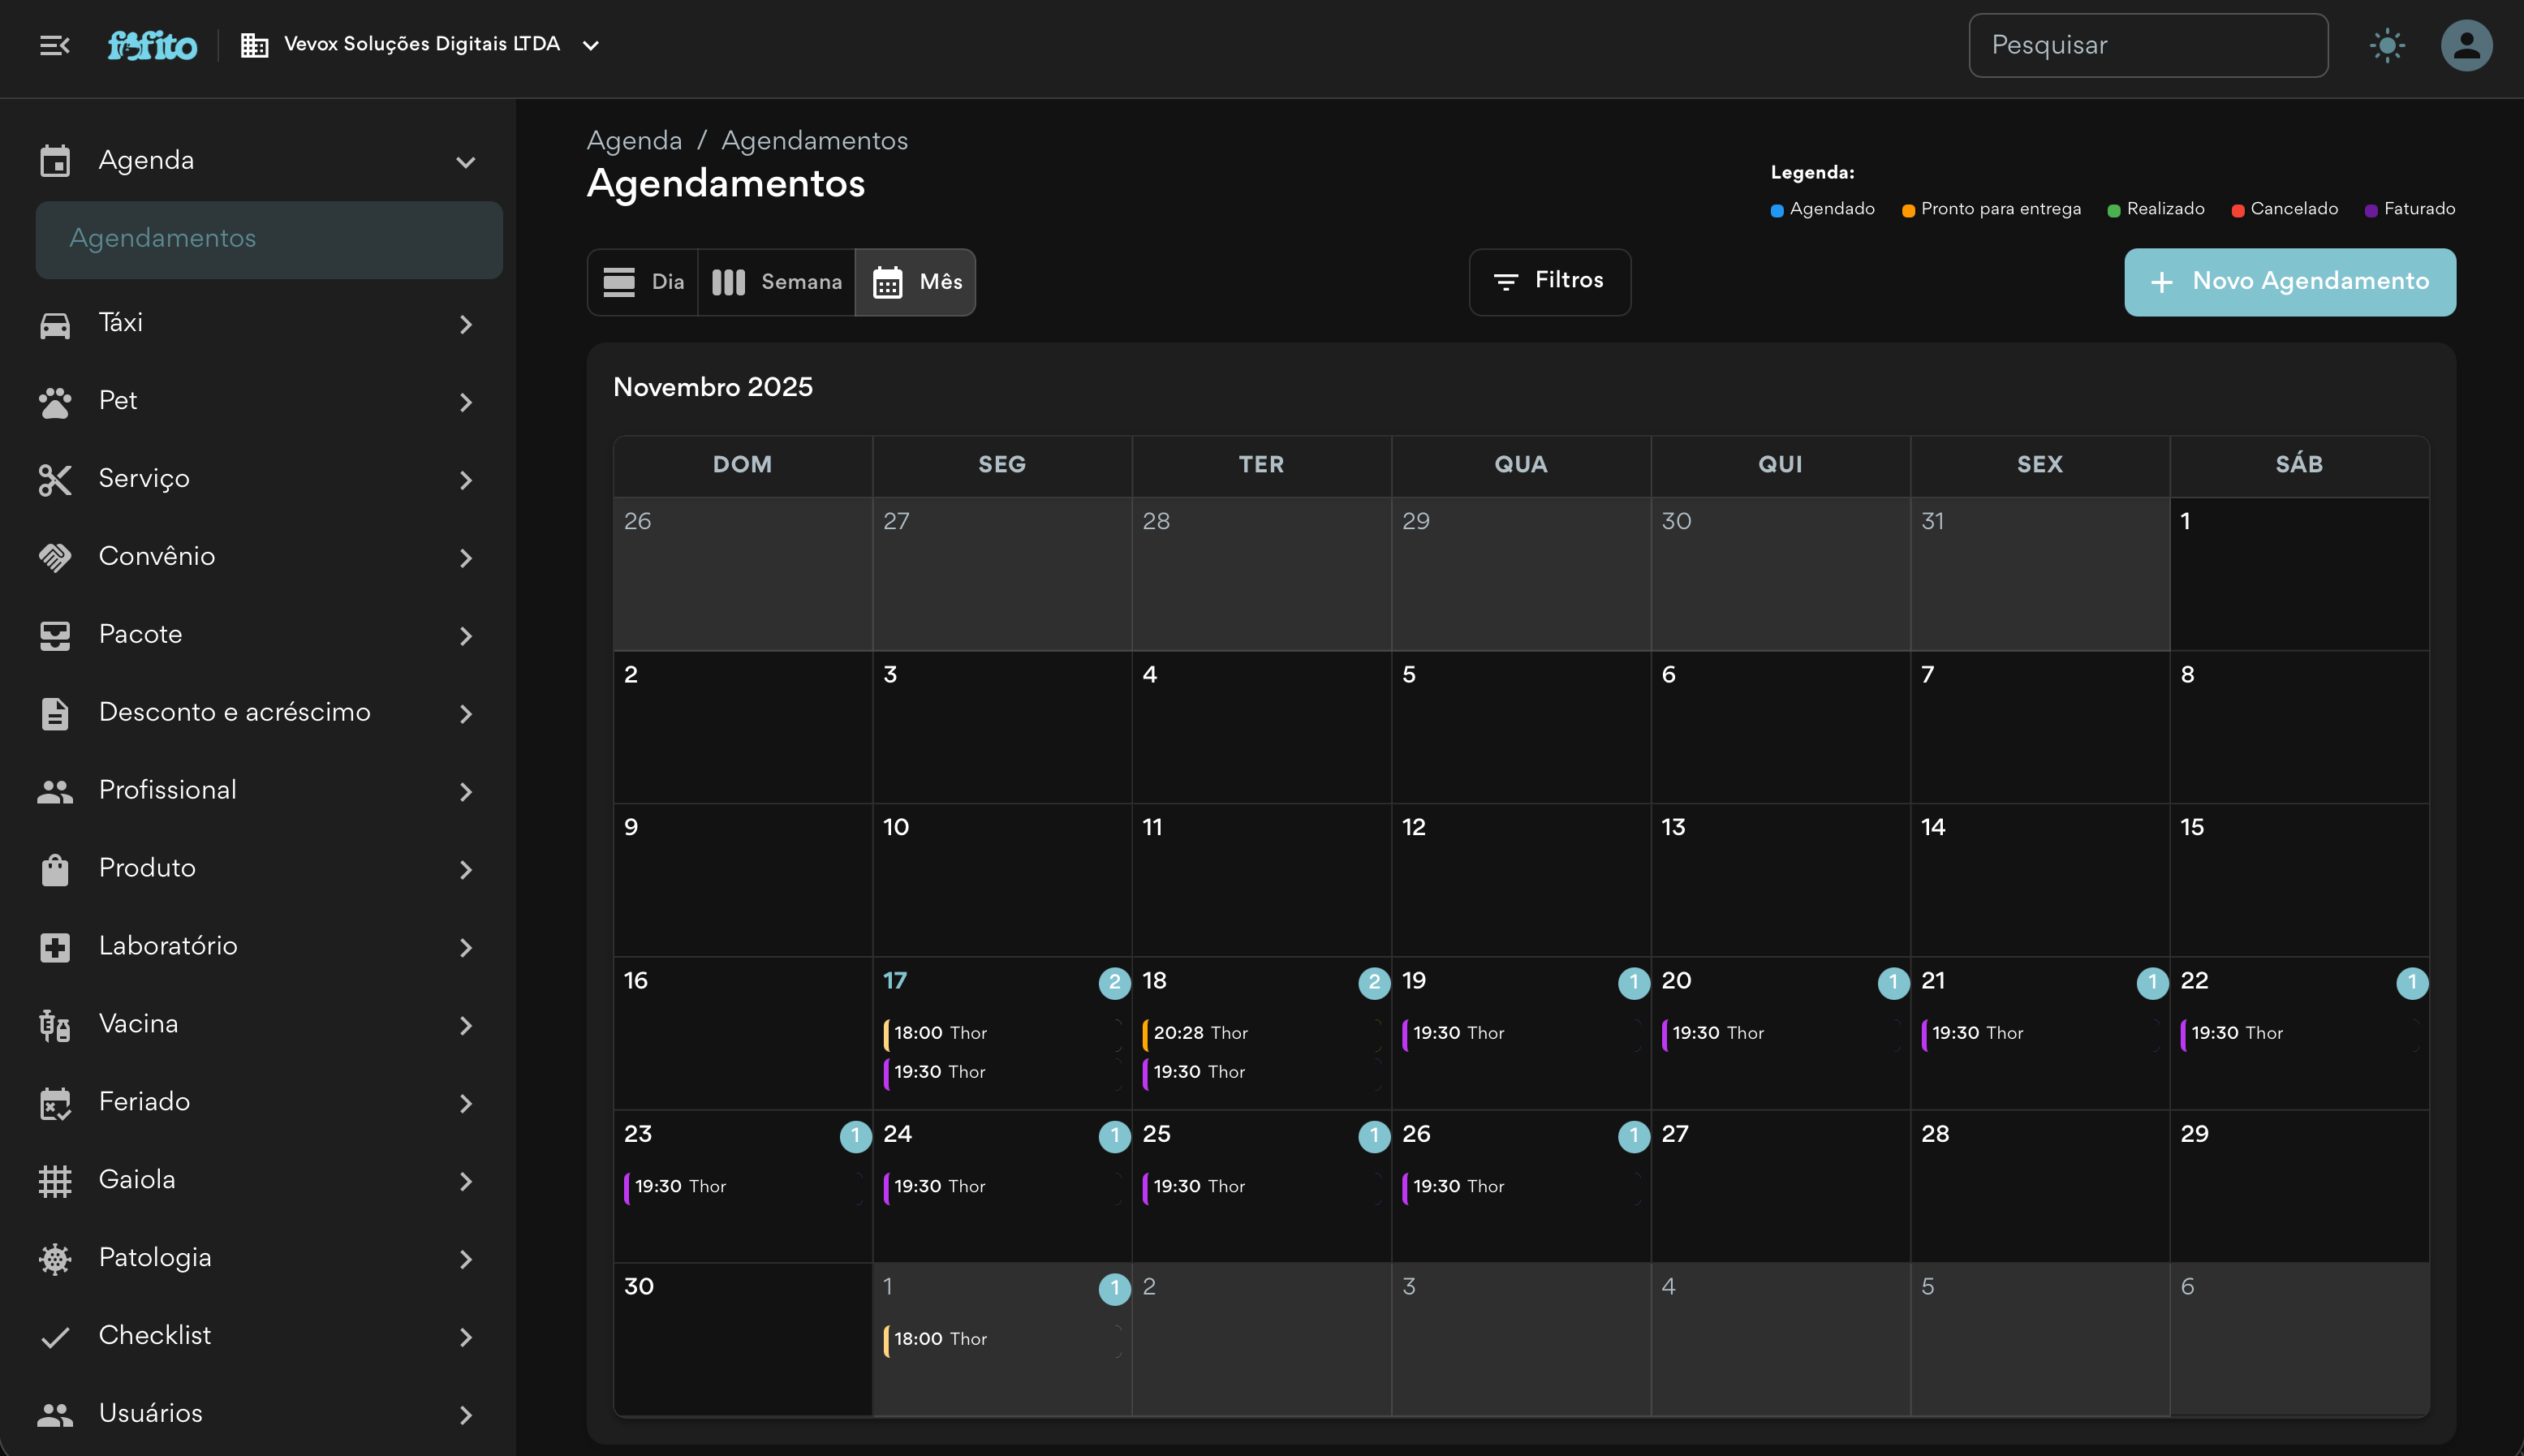Click the Laboratório plus-box icon
This screenshot has width=2524, height=1456.
55,947
